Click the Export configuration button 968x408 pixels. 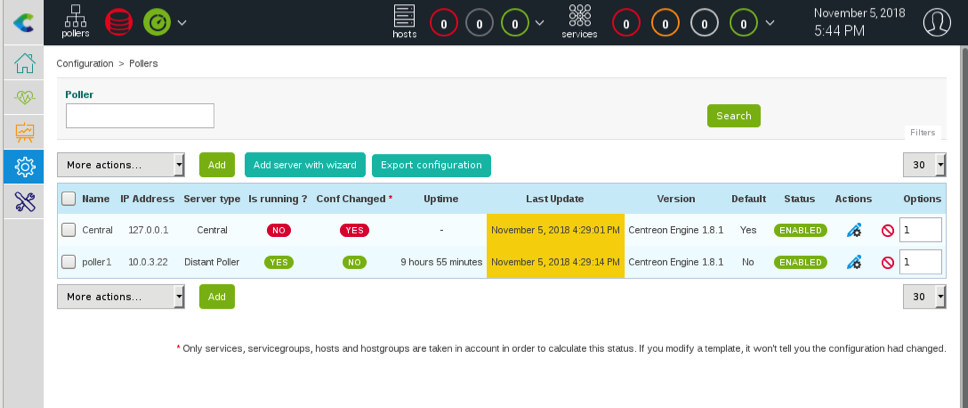coord(431,165)
